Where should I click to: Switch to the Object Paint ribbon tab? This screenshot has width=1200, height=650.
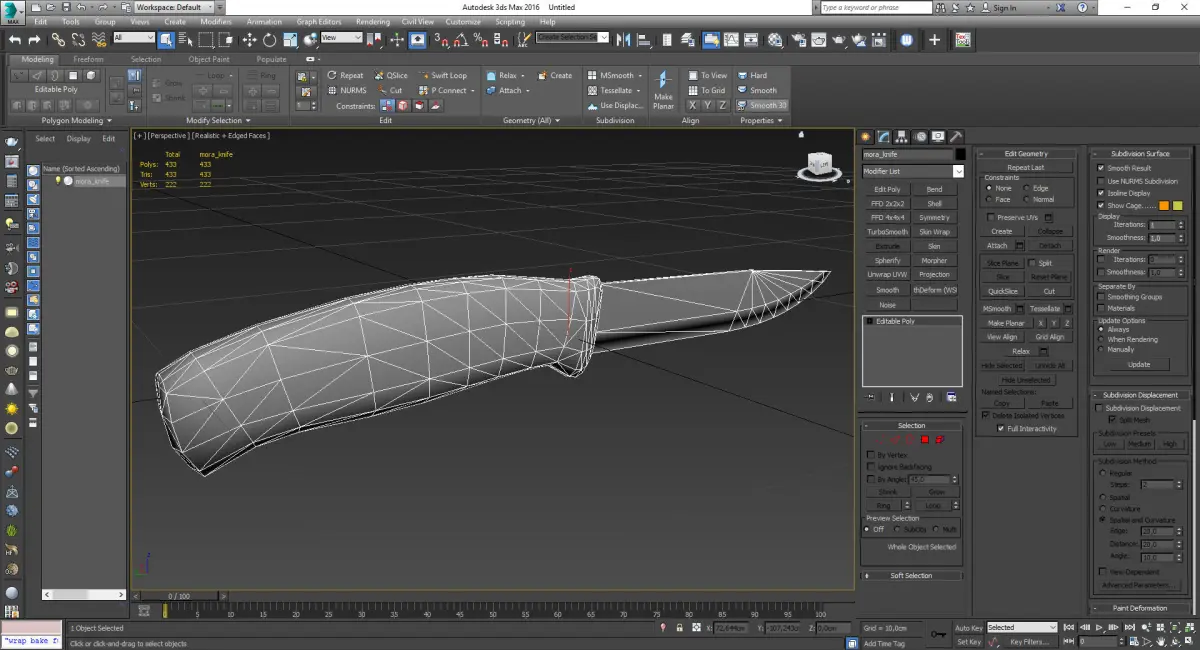click(x=208, y=59)
